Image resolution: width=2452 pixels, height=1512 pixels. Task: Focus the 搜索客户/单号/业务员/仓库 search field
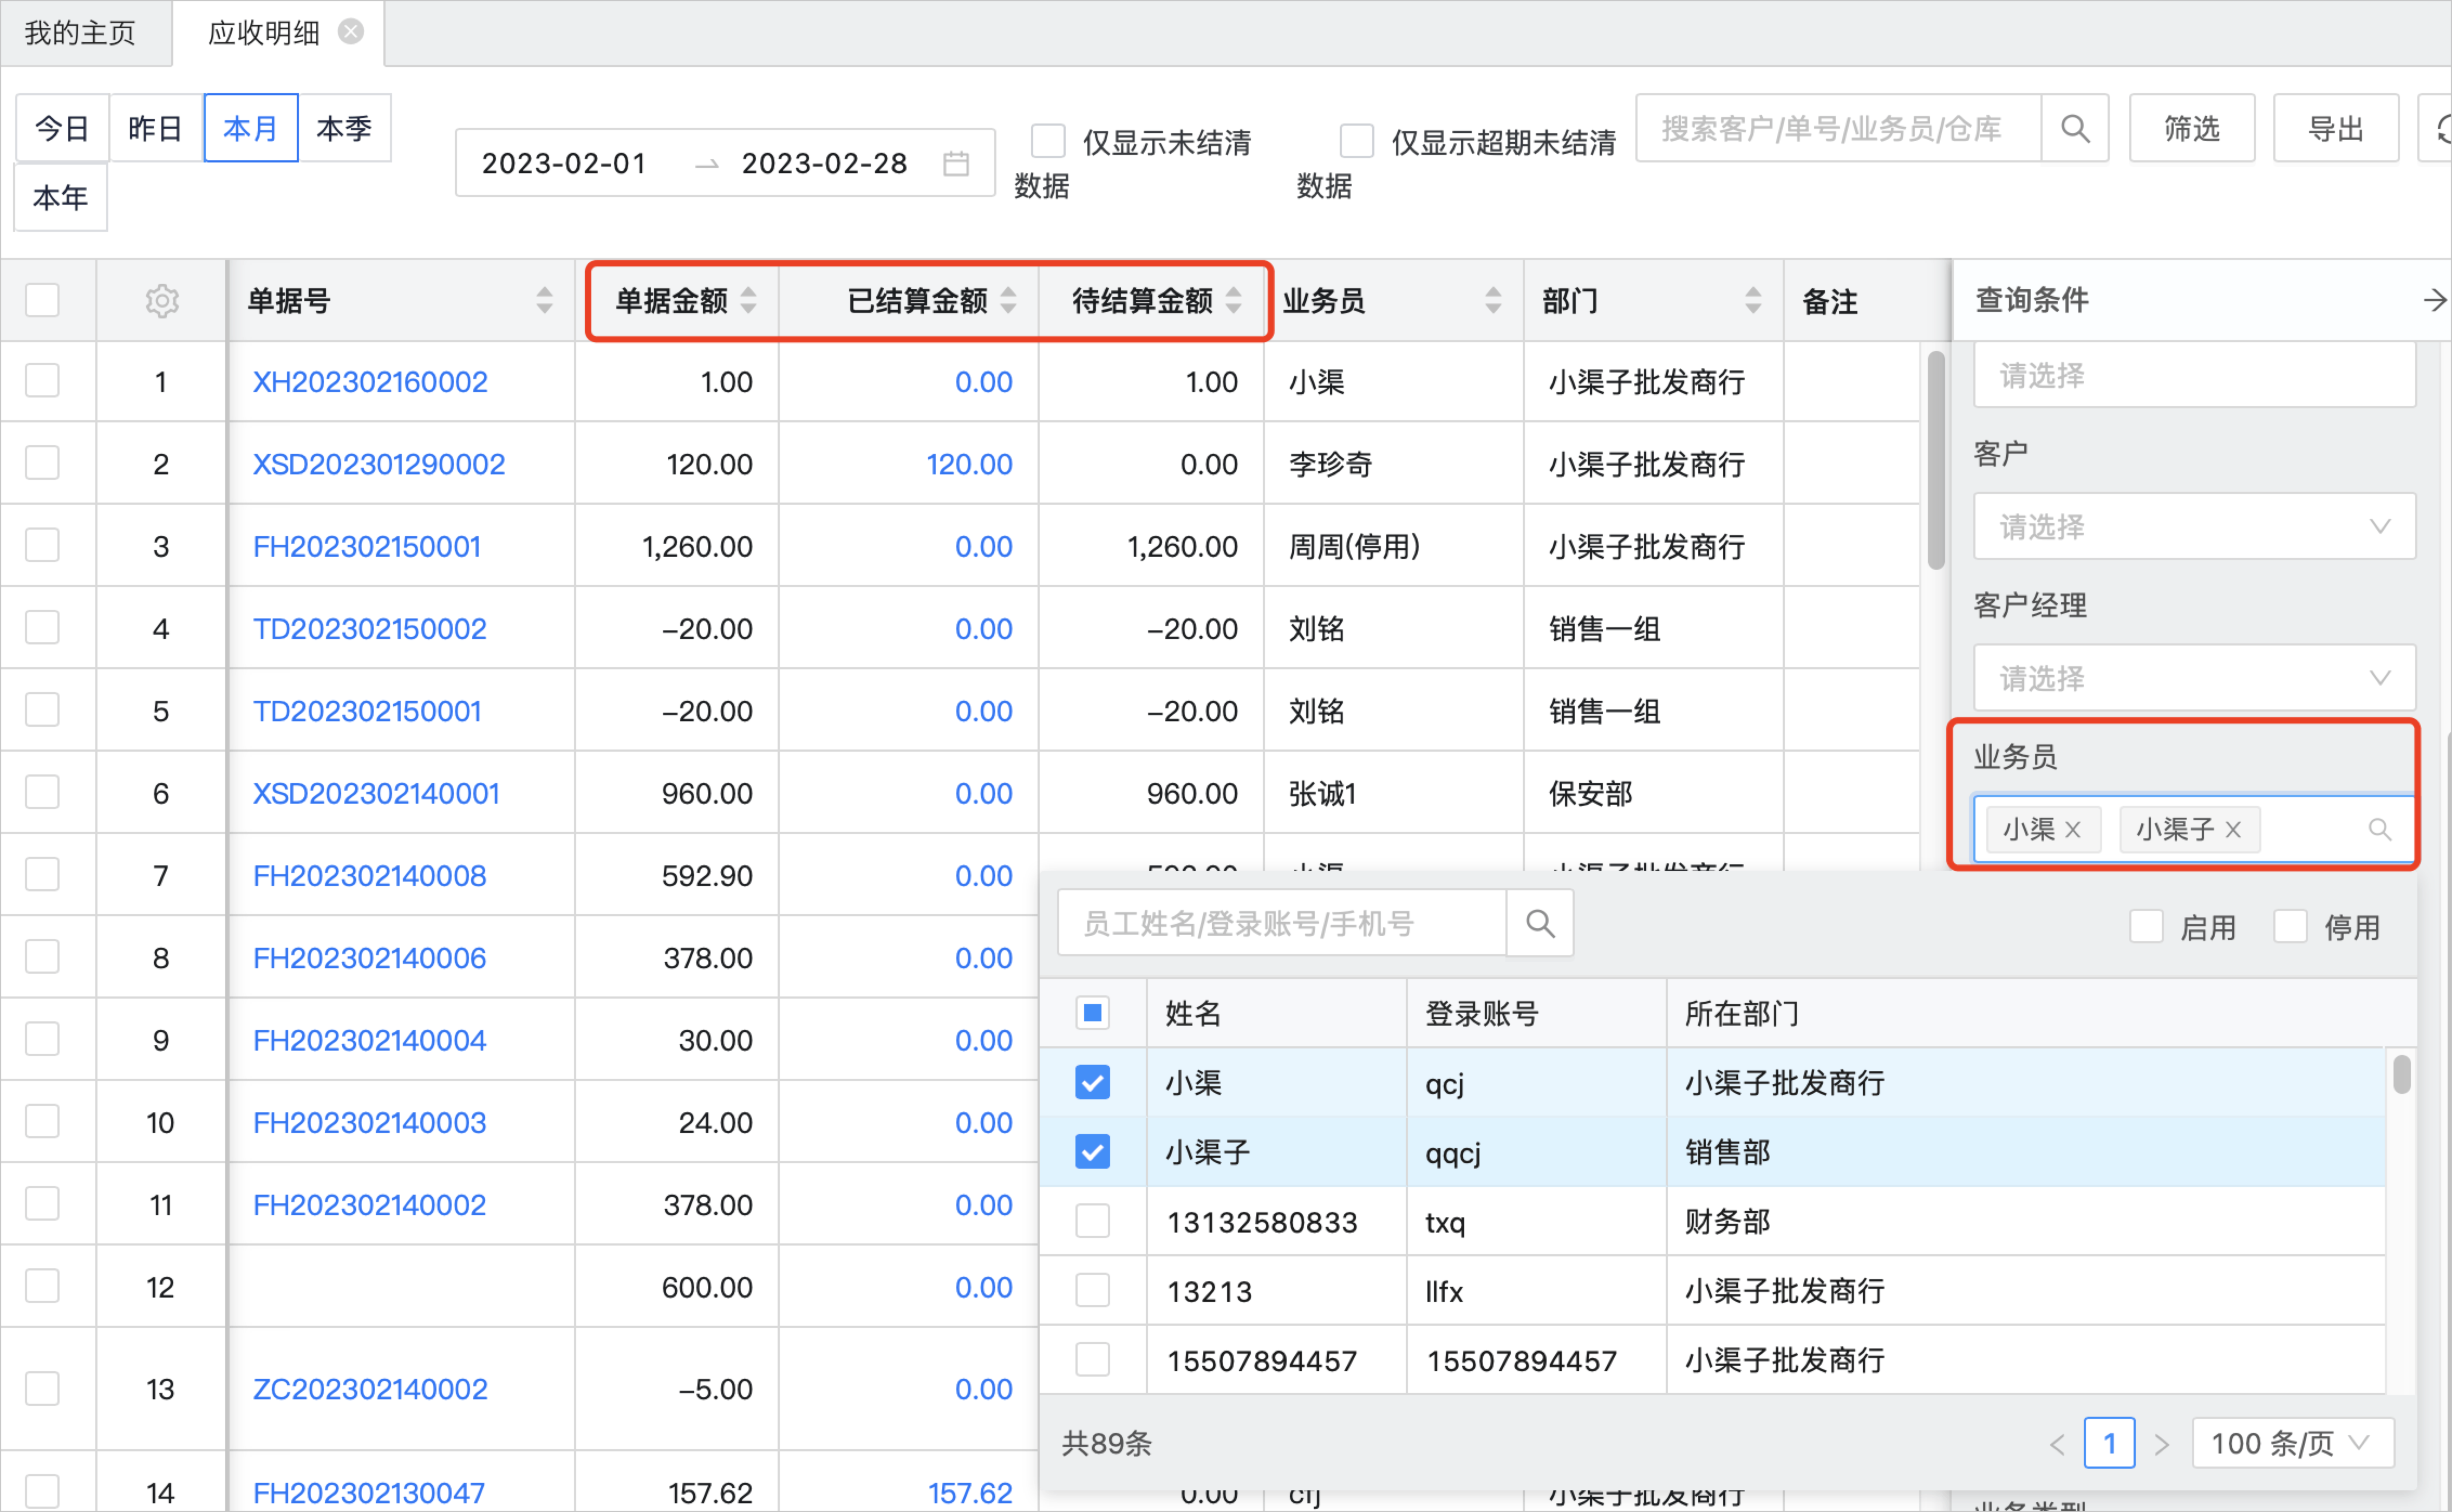tap(1838, 128)
